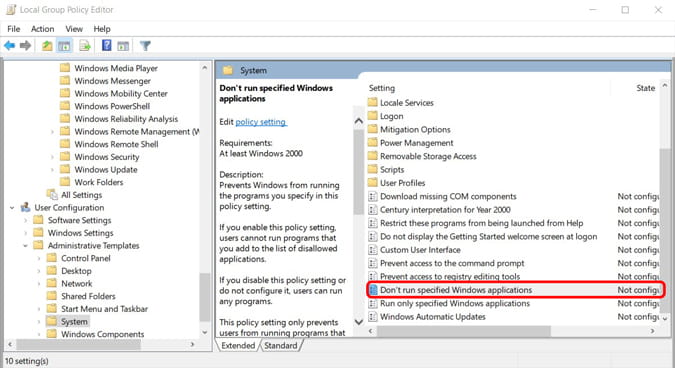Expand the Desktop tree node
Screen dimensions: 675x368
click(39, 271)
